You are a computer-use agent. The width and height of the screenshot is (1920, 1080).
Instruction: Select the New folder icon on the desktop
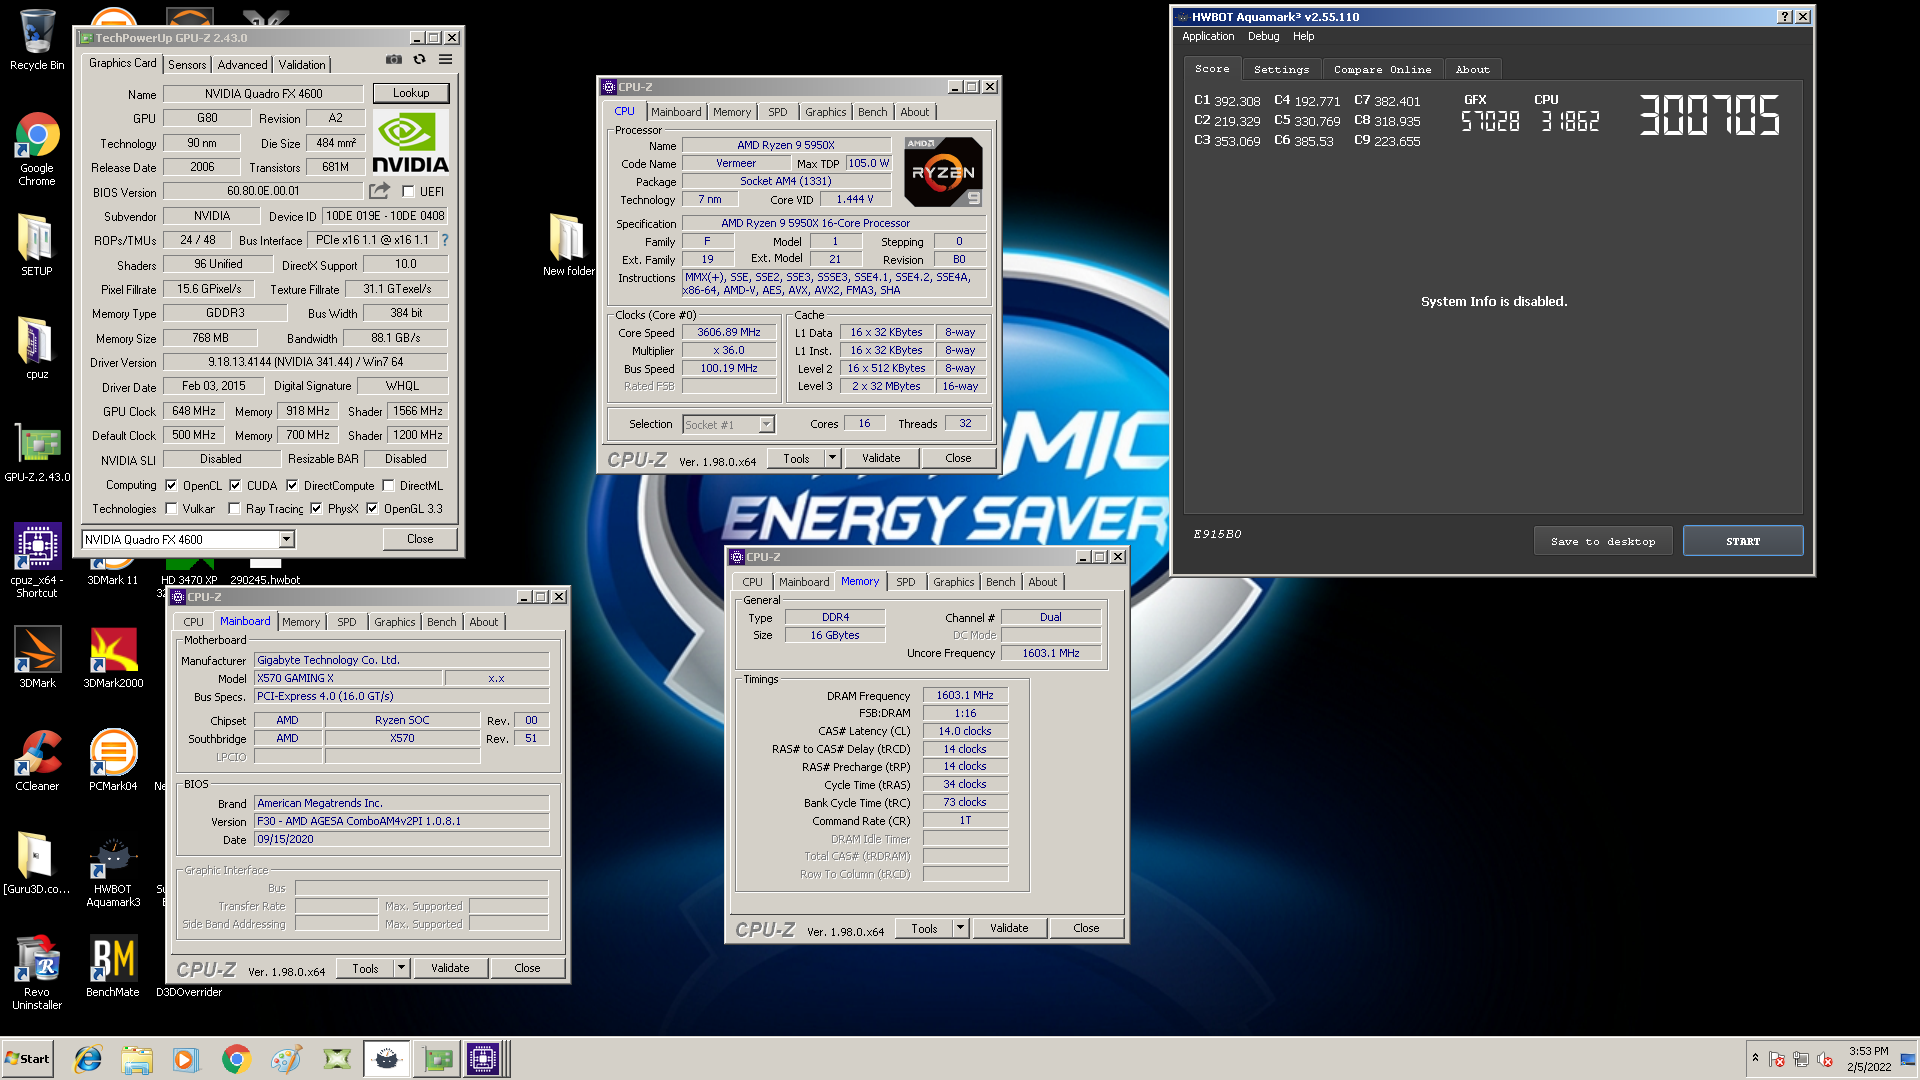(x=567, y=244)
